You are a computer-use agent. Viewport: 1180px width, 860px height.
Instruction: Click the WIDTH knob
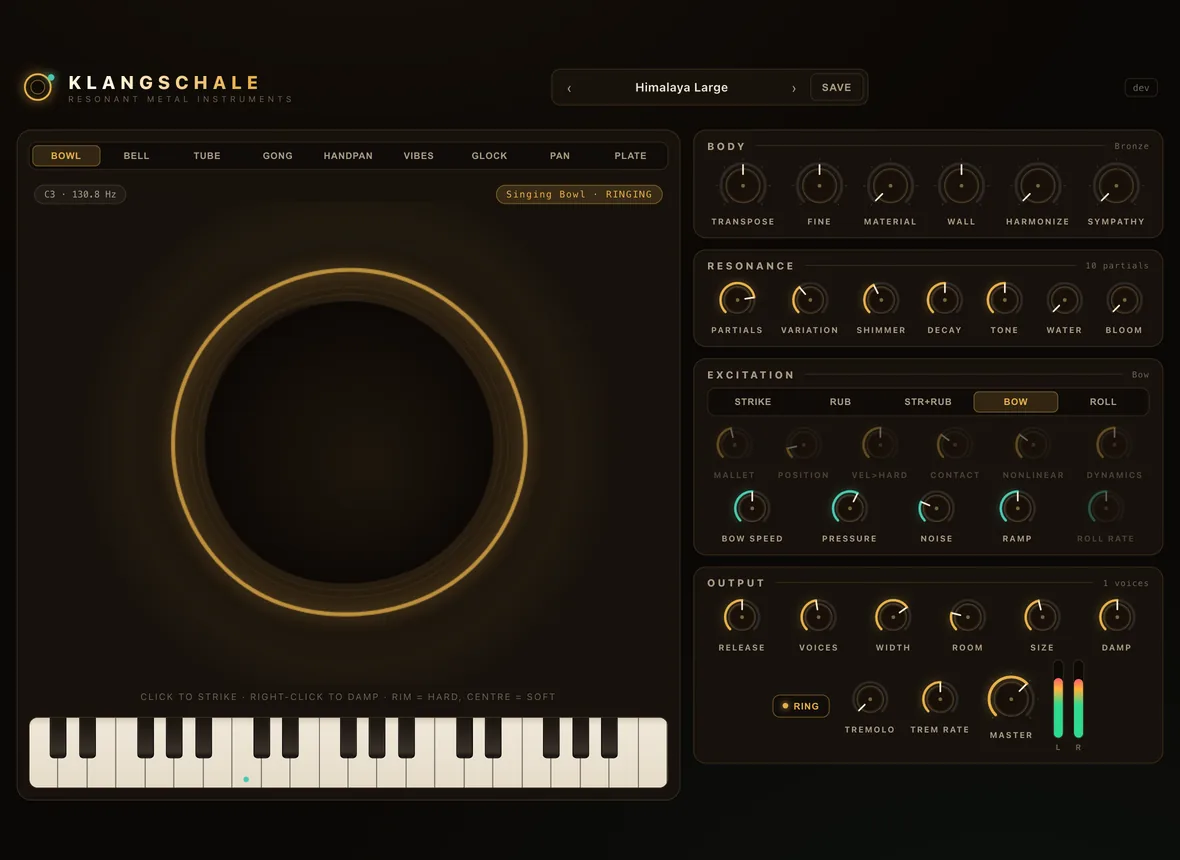(893, 617)
